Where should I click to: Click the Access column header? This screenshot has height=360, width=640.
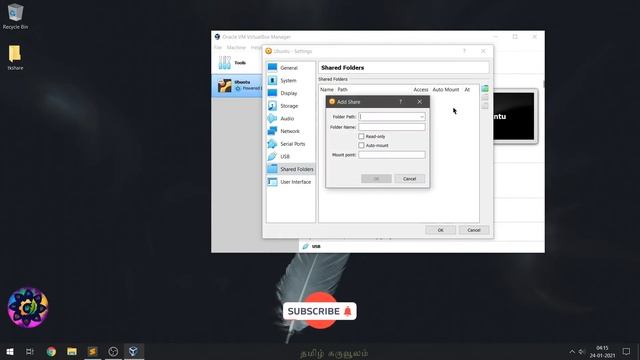pos(421,89)
